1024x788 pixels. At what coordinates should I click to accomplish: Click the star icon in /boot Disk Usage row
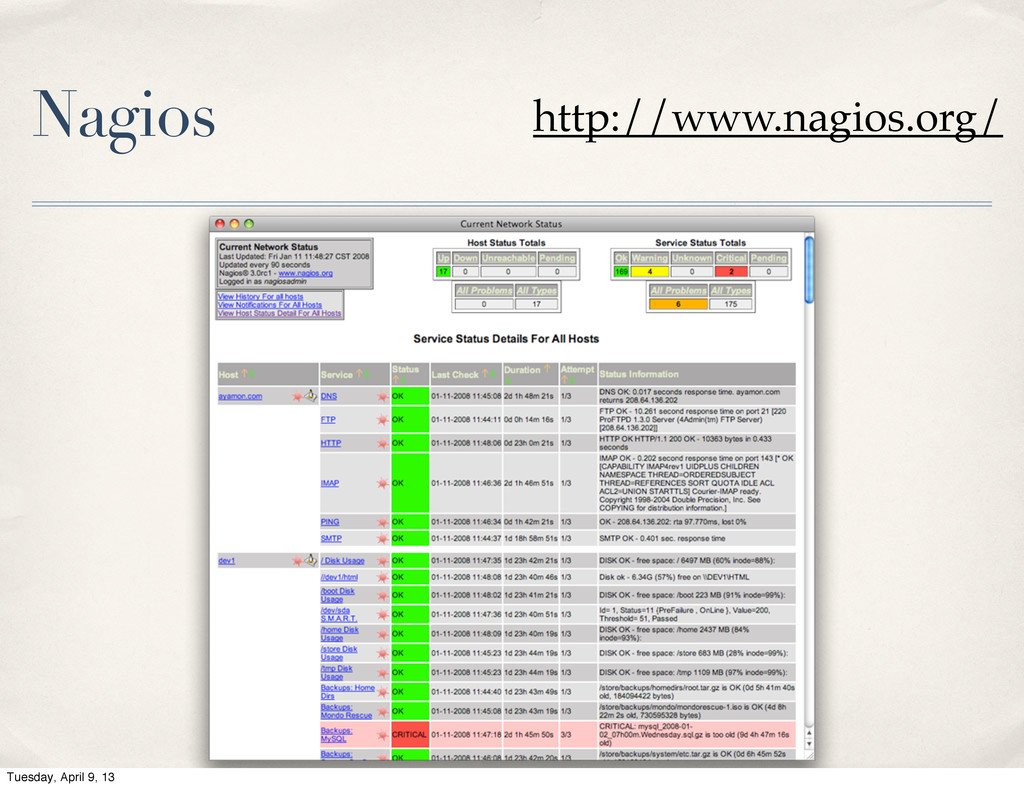point(383,595)
